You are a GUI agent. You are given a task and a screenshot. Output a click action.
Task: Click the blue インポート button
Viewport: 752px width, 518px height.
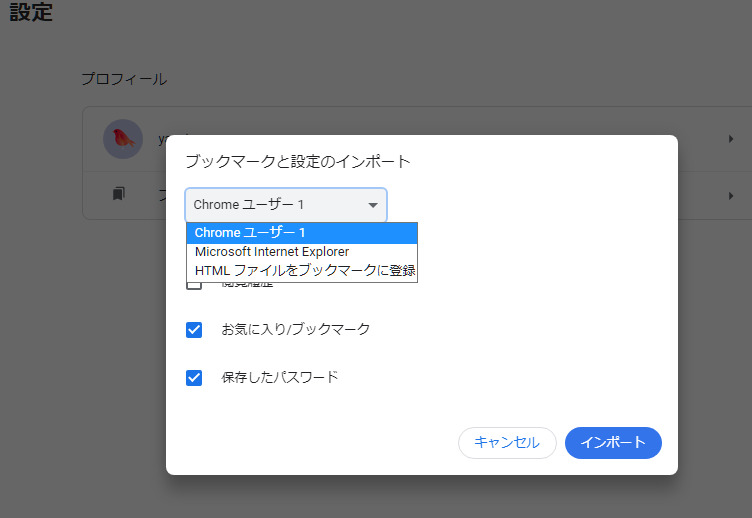click(x=613, y=443)
